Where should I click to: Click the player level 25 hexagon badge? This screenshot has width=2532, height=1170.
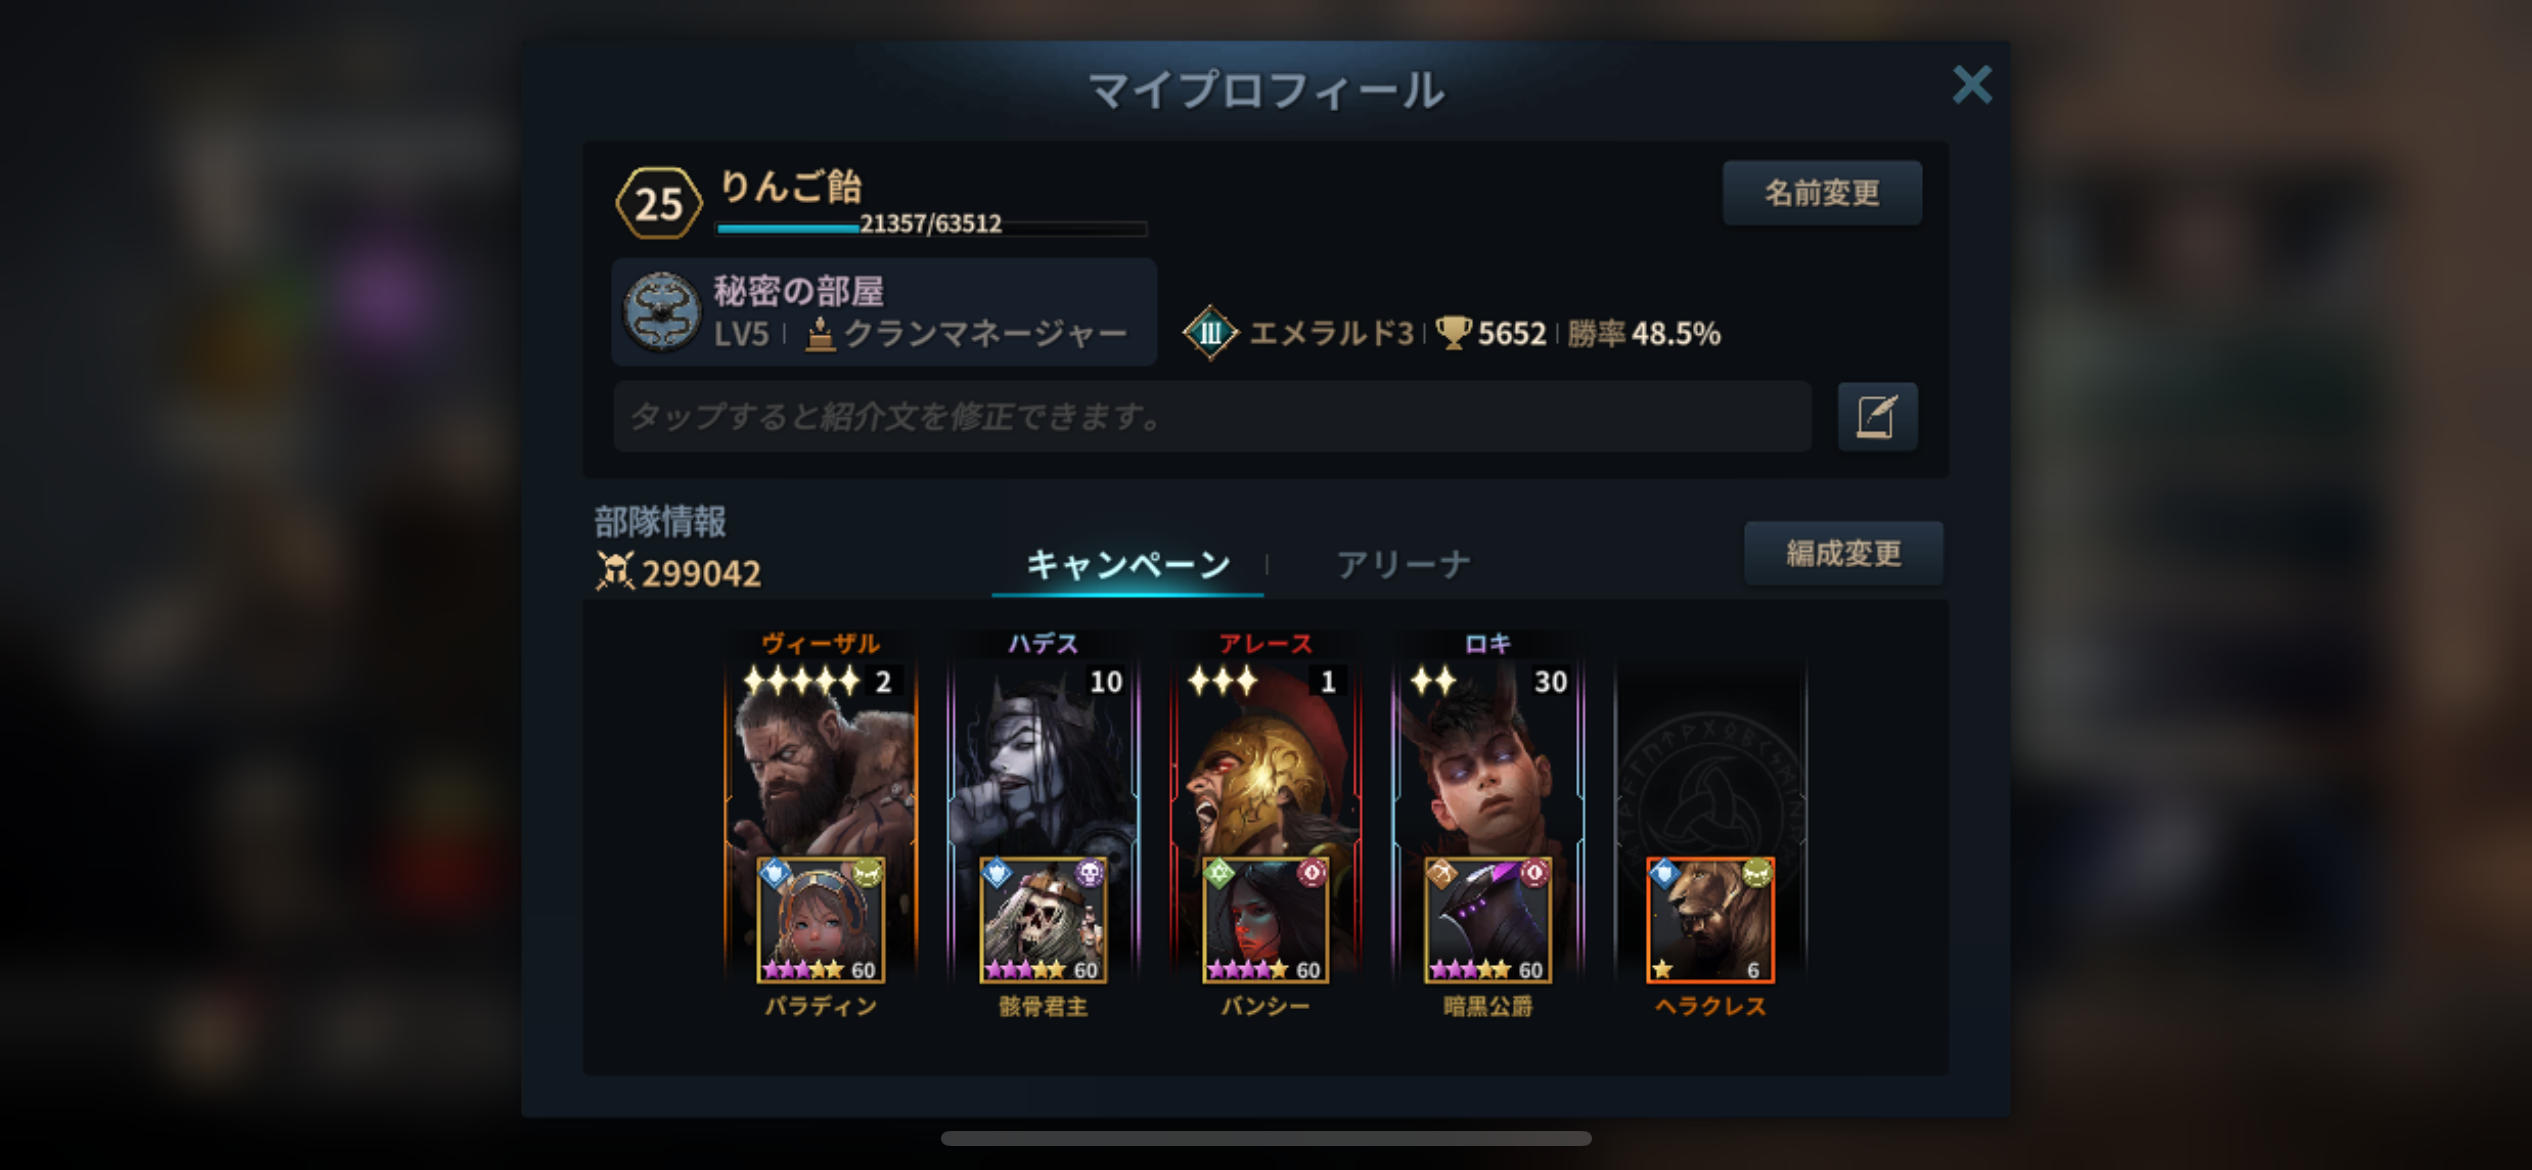point(658,203)
